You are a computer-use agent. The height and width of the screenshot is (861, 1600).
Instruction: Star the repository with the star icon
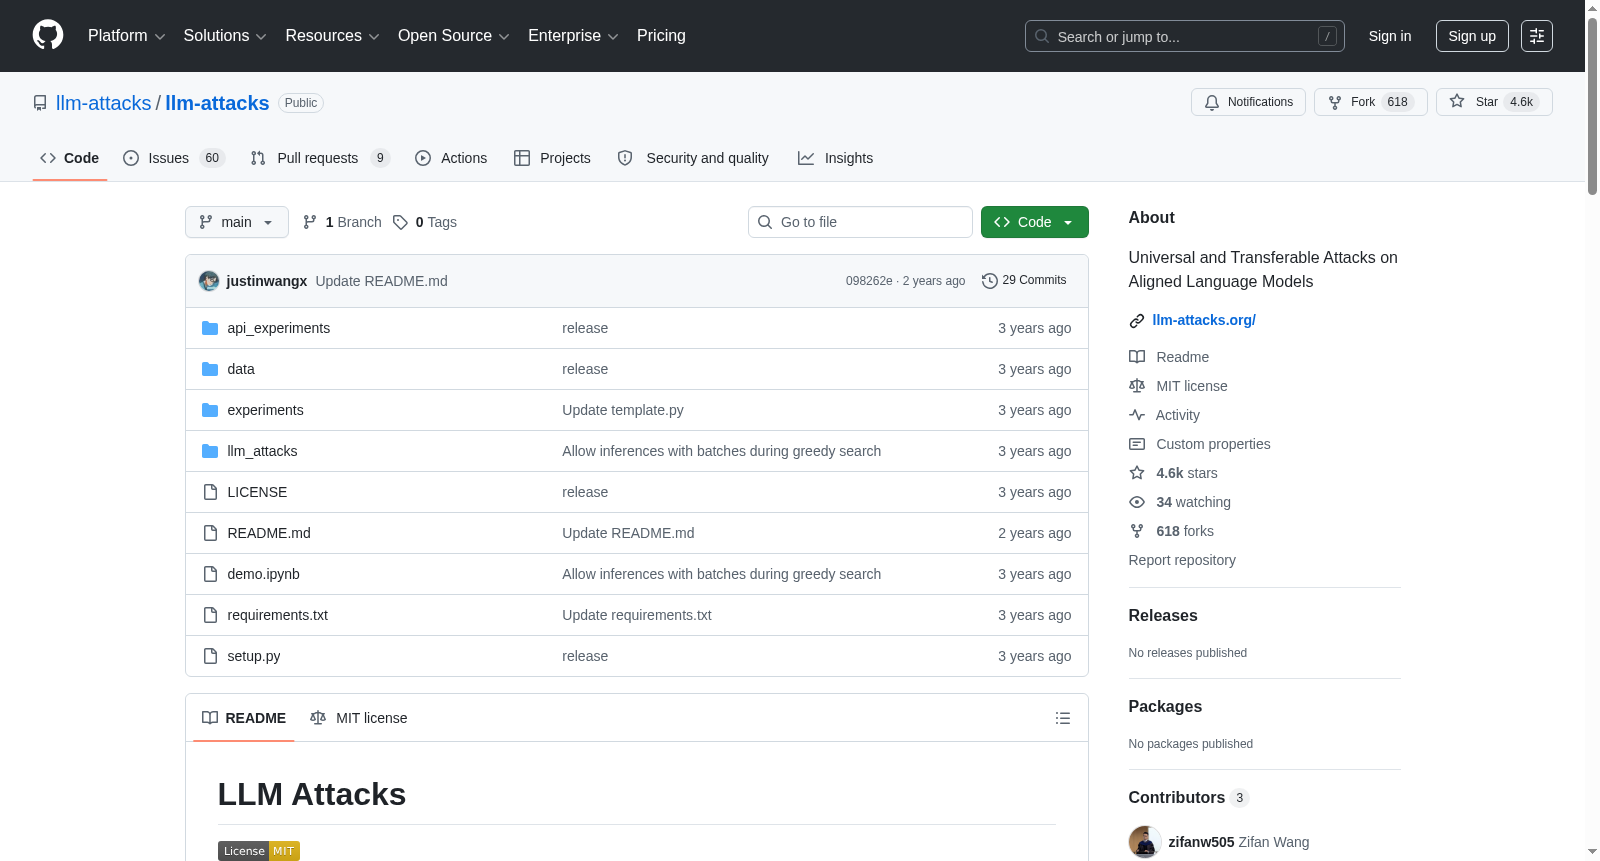1457,101
